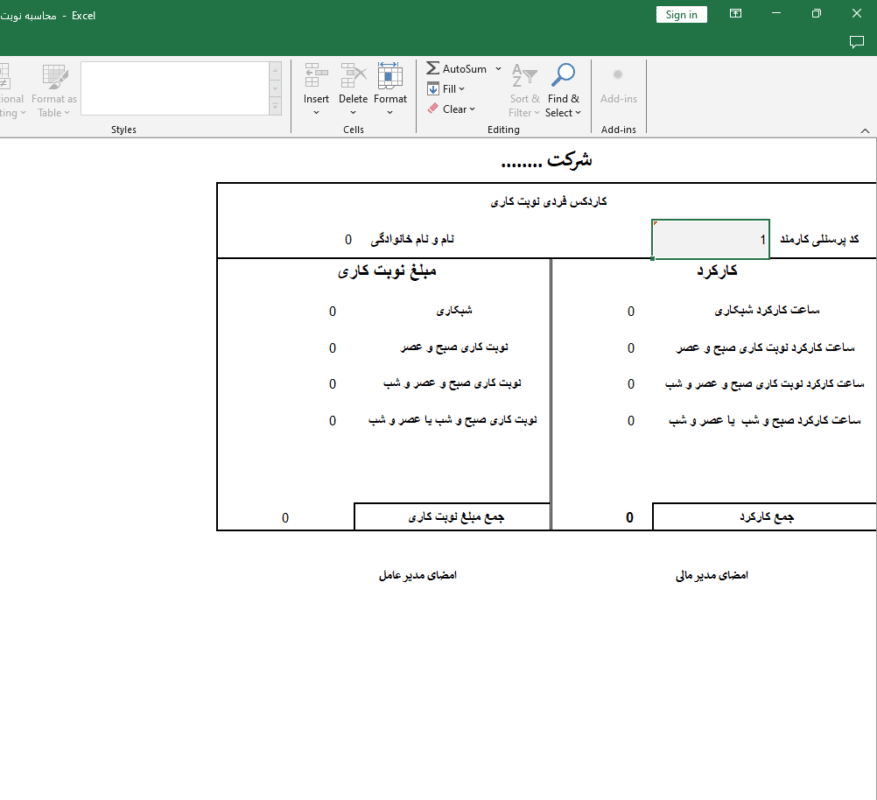Click the Format as Table icon

click(x=54, y=76)
